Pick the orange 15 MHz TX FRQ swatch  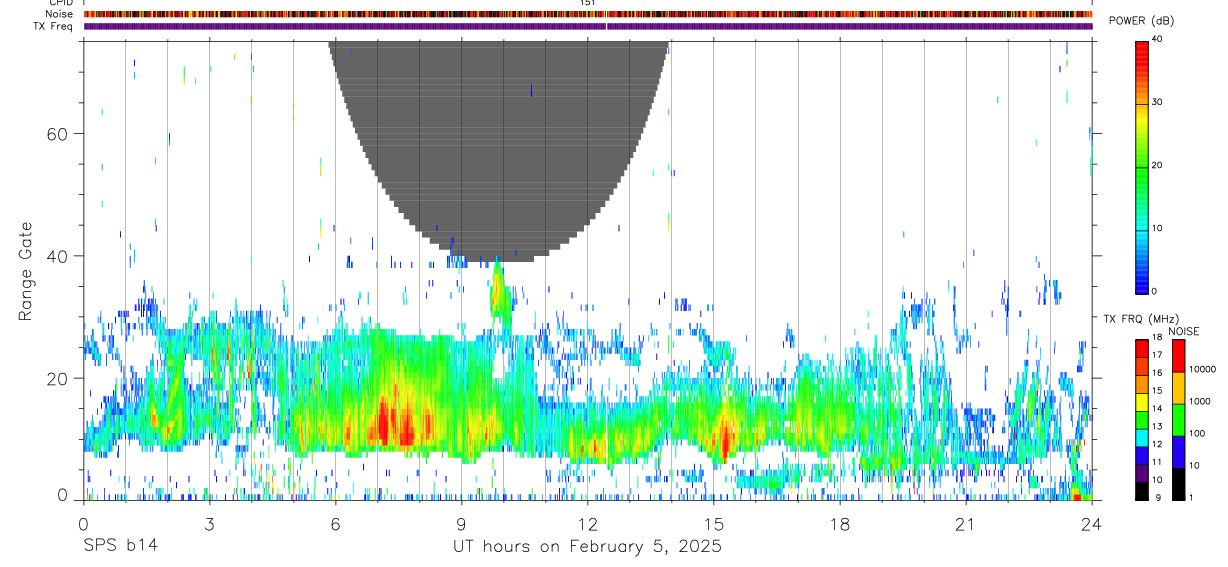[1142, 386]
